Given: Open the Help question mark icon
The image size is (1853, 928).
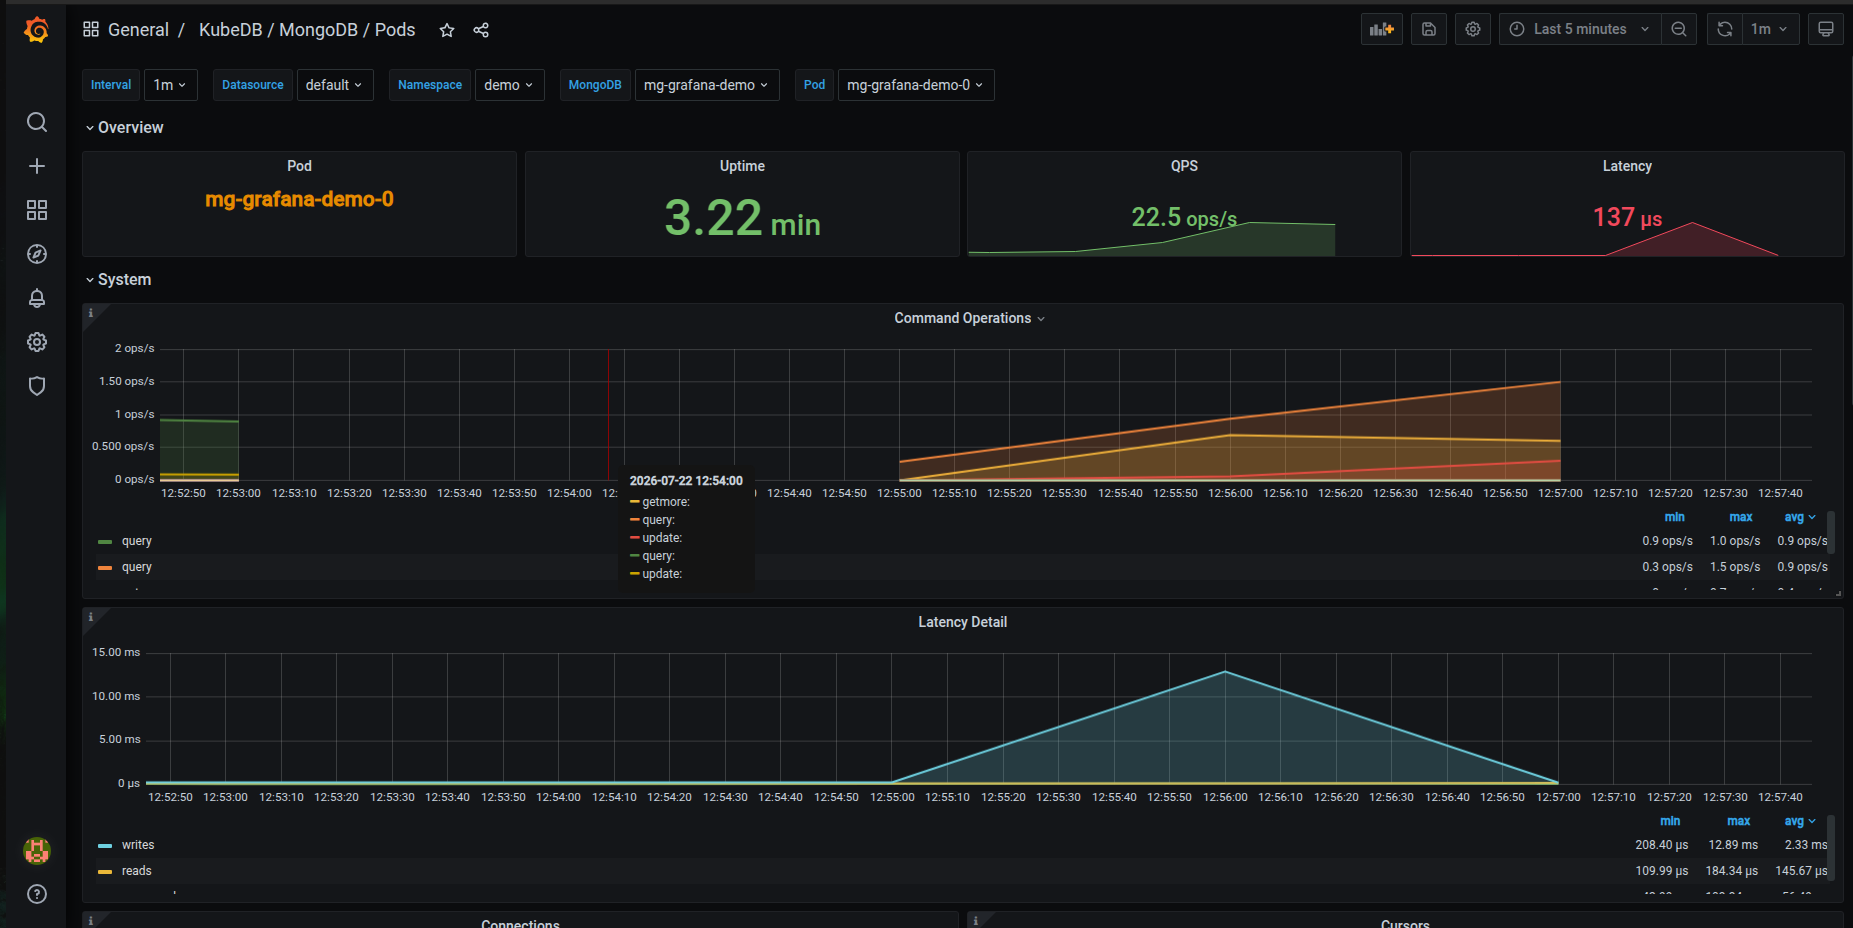Looking at the screenshot, I should [x=37, y=894].
